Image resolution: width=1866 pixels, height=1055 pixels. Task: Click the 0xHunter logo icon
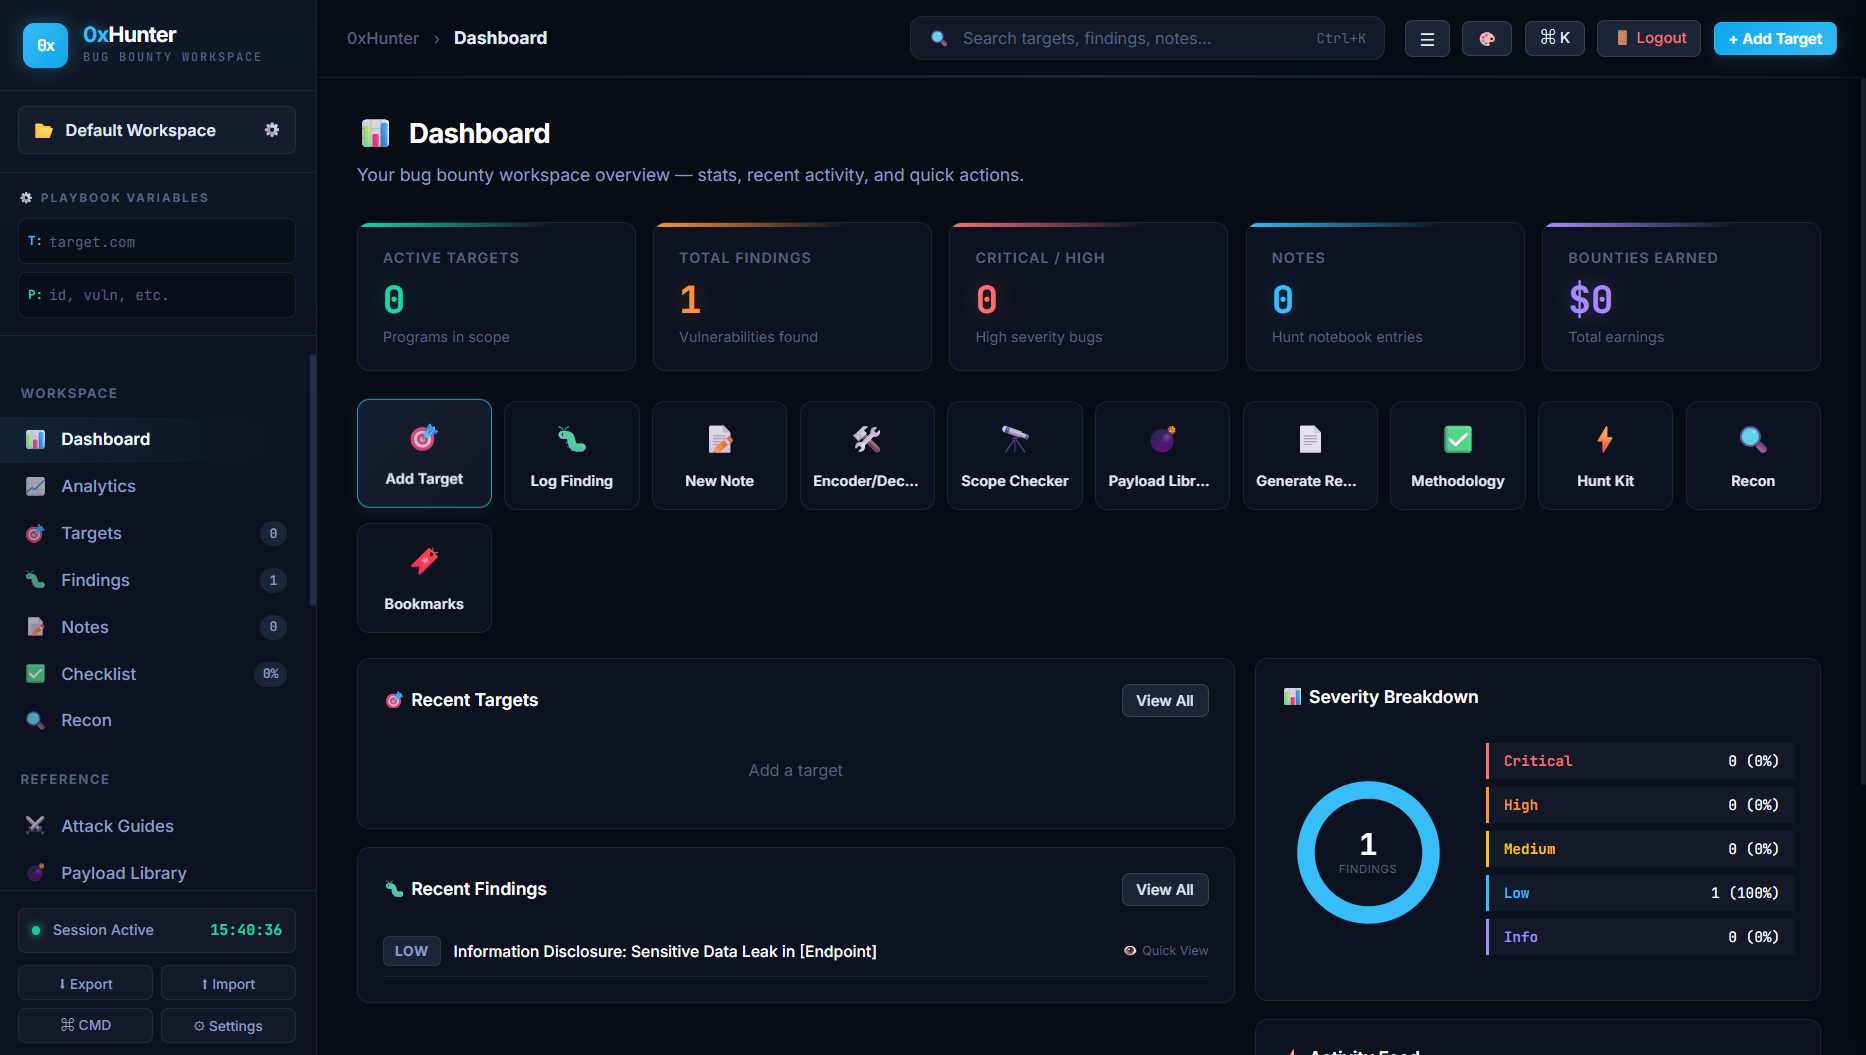pos(45,45)
